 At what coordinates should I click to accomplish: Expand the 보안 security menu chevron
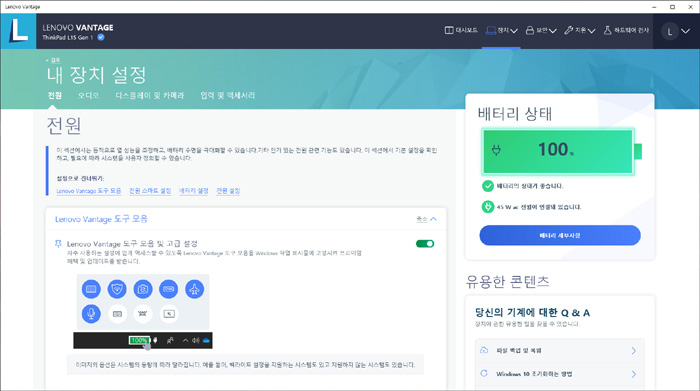[x=553, y=31]
